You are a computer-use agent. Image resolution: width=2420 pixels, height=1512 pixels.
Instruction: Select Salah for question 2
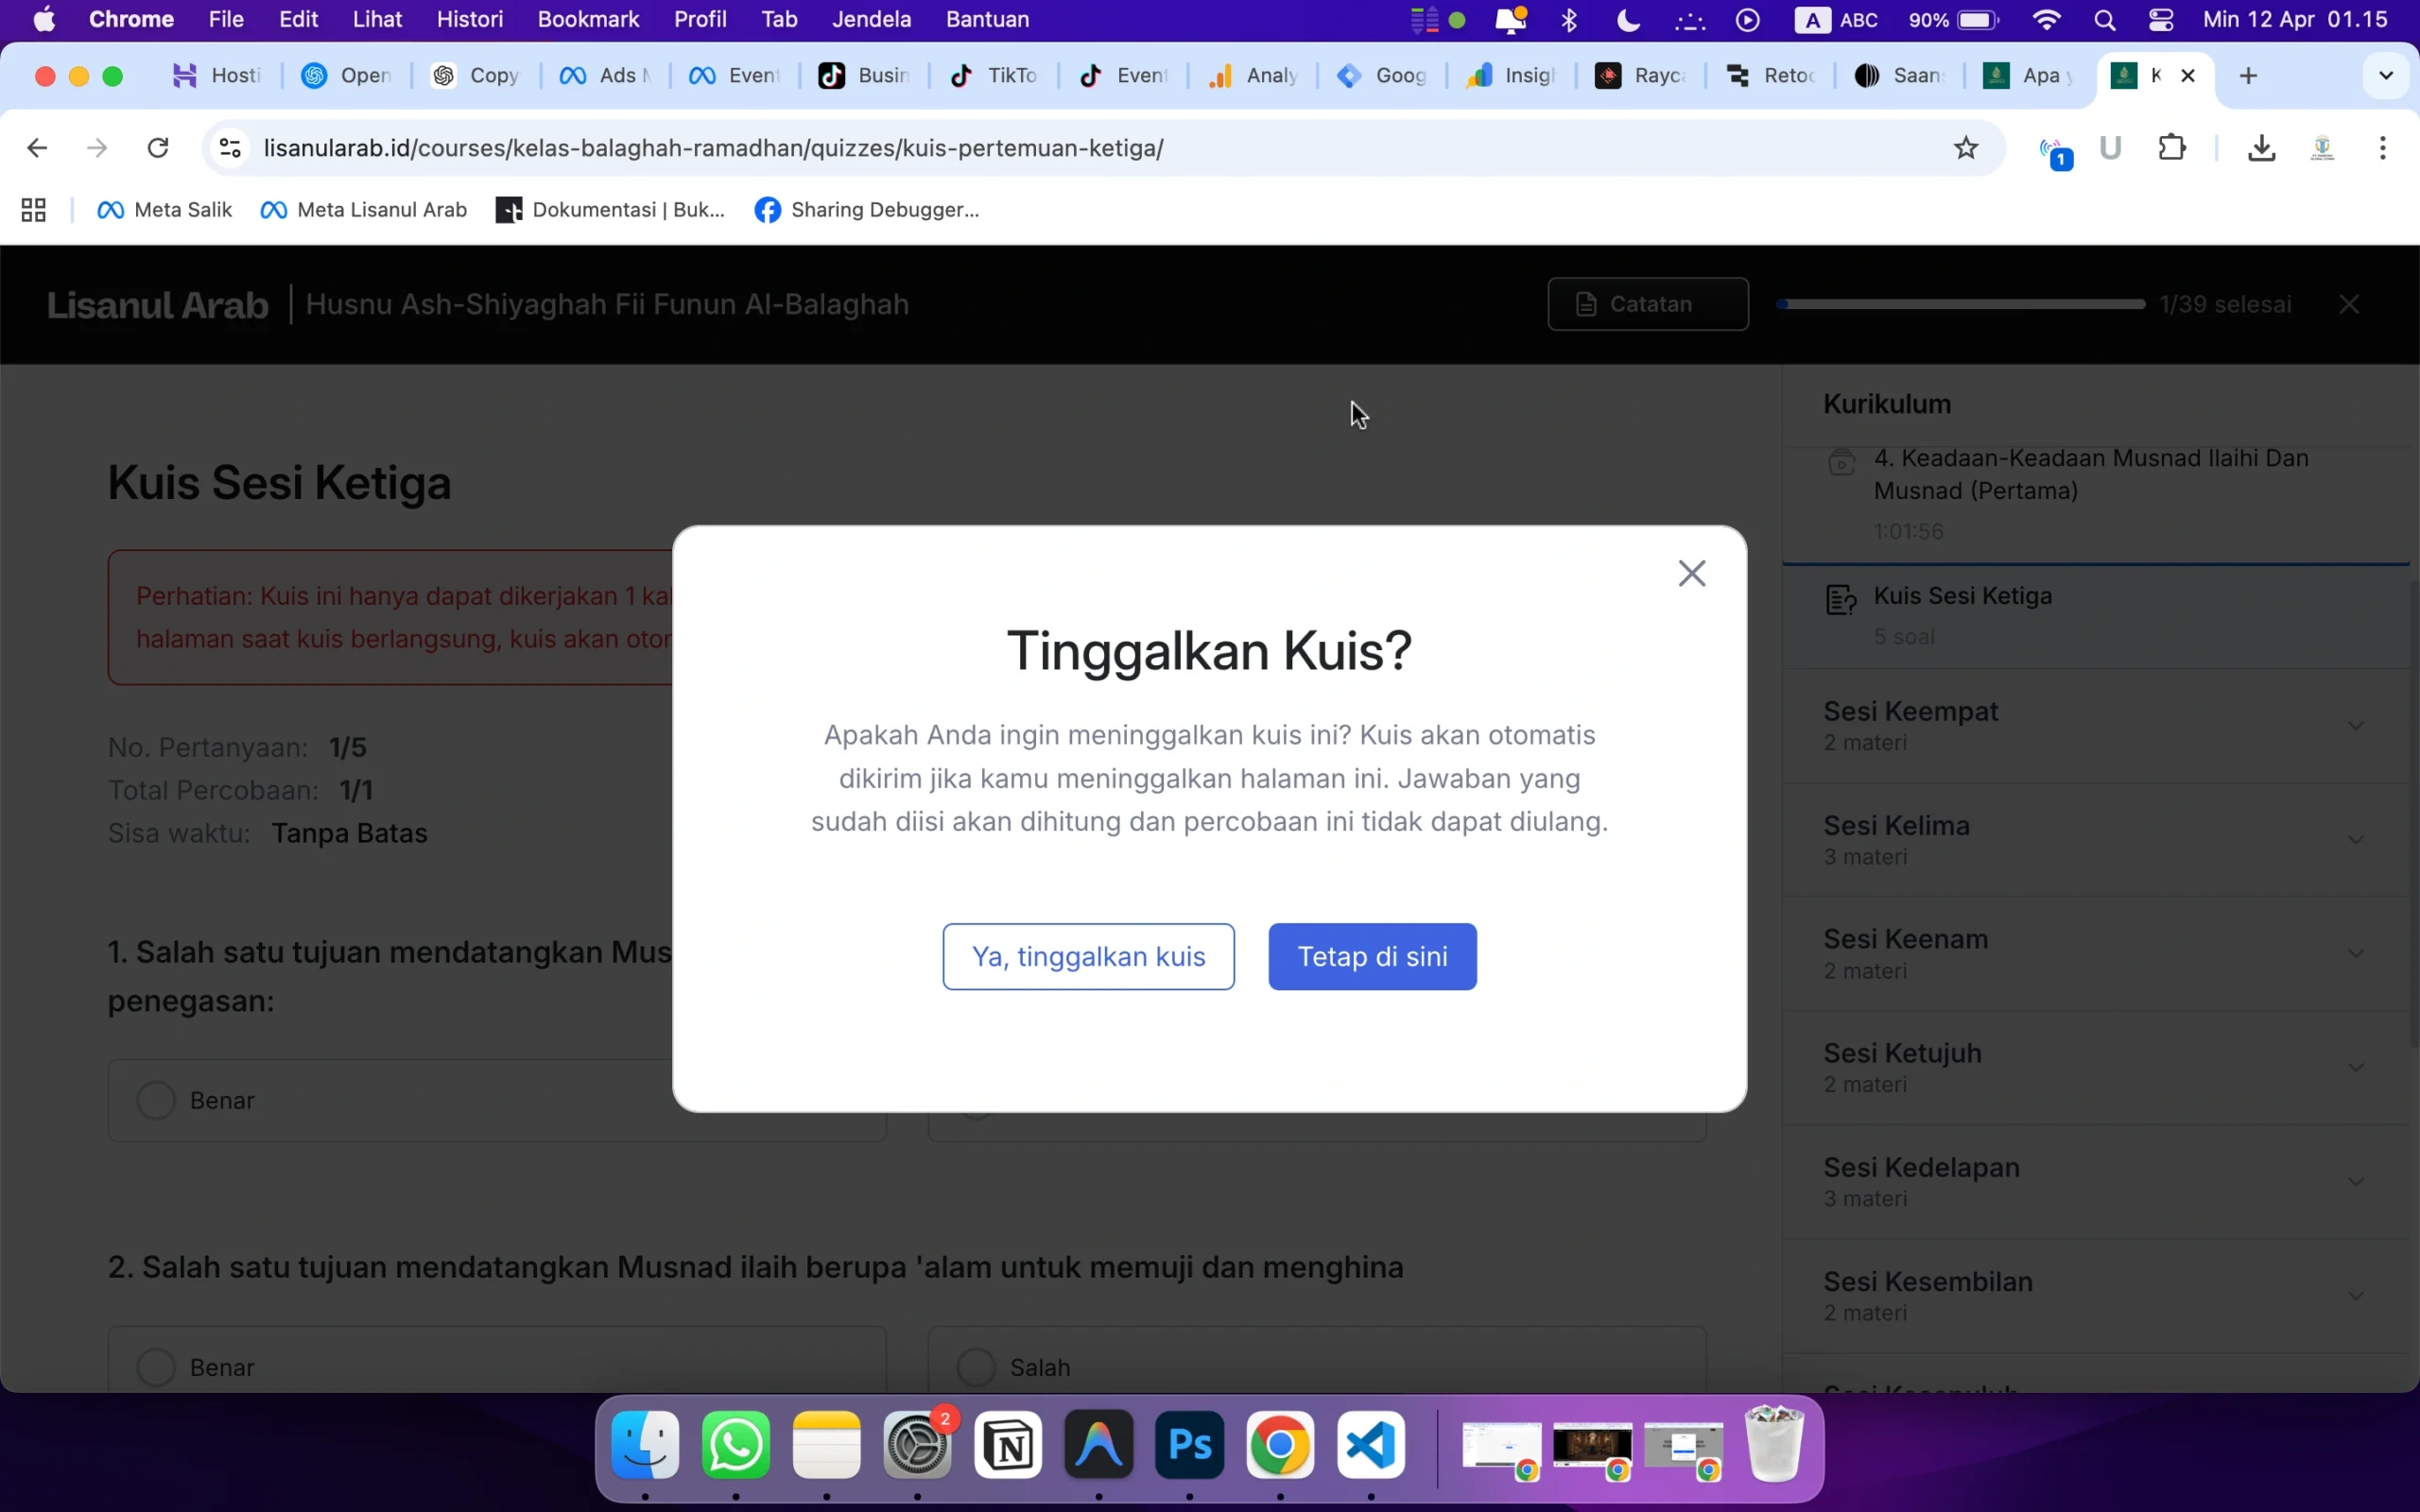click(x=975, y=1366)
